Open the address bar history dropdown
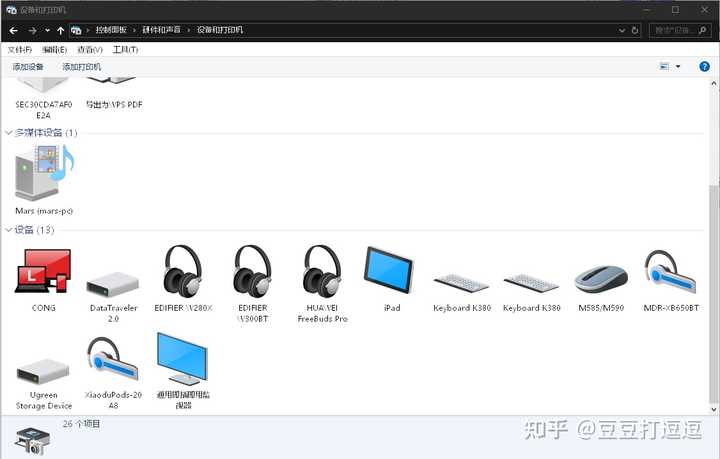720x459 pixels. click(622, 30)
